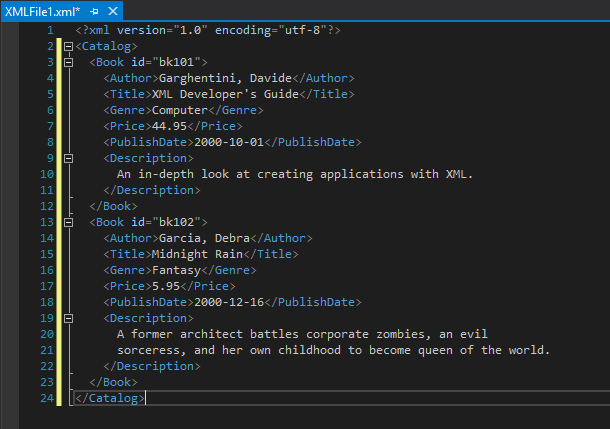Place cursor on the Fantasy genre value
This screenshot has height=429, width=610.
[176, 270]
